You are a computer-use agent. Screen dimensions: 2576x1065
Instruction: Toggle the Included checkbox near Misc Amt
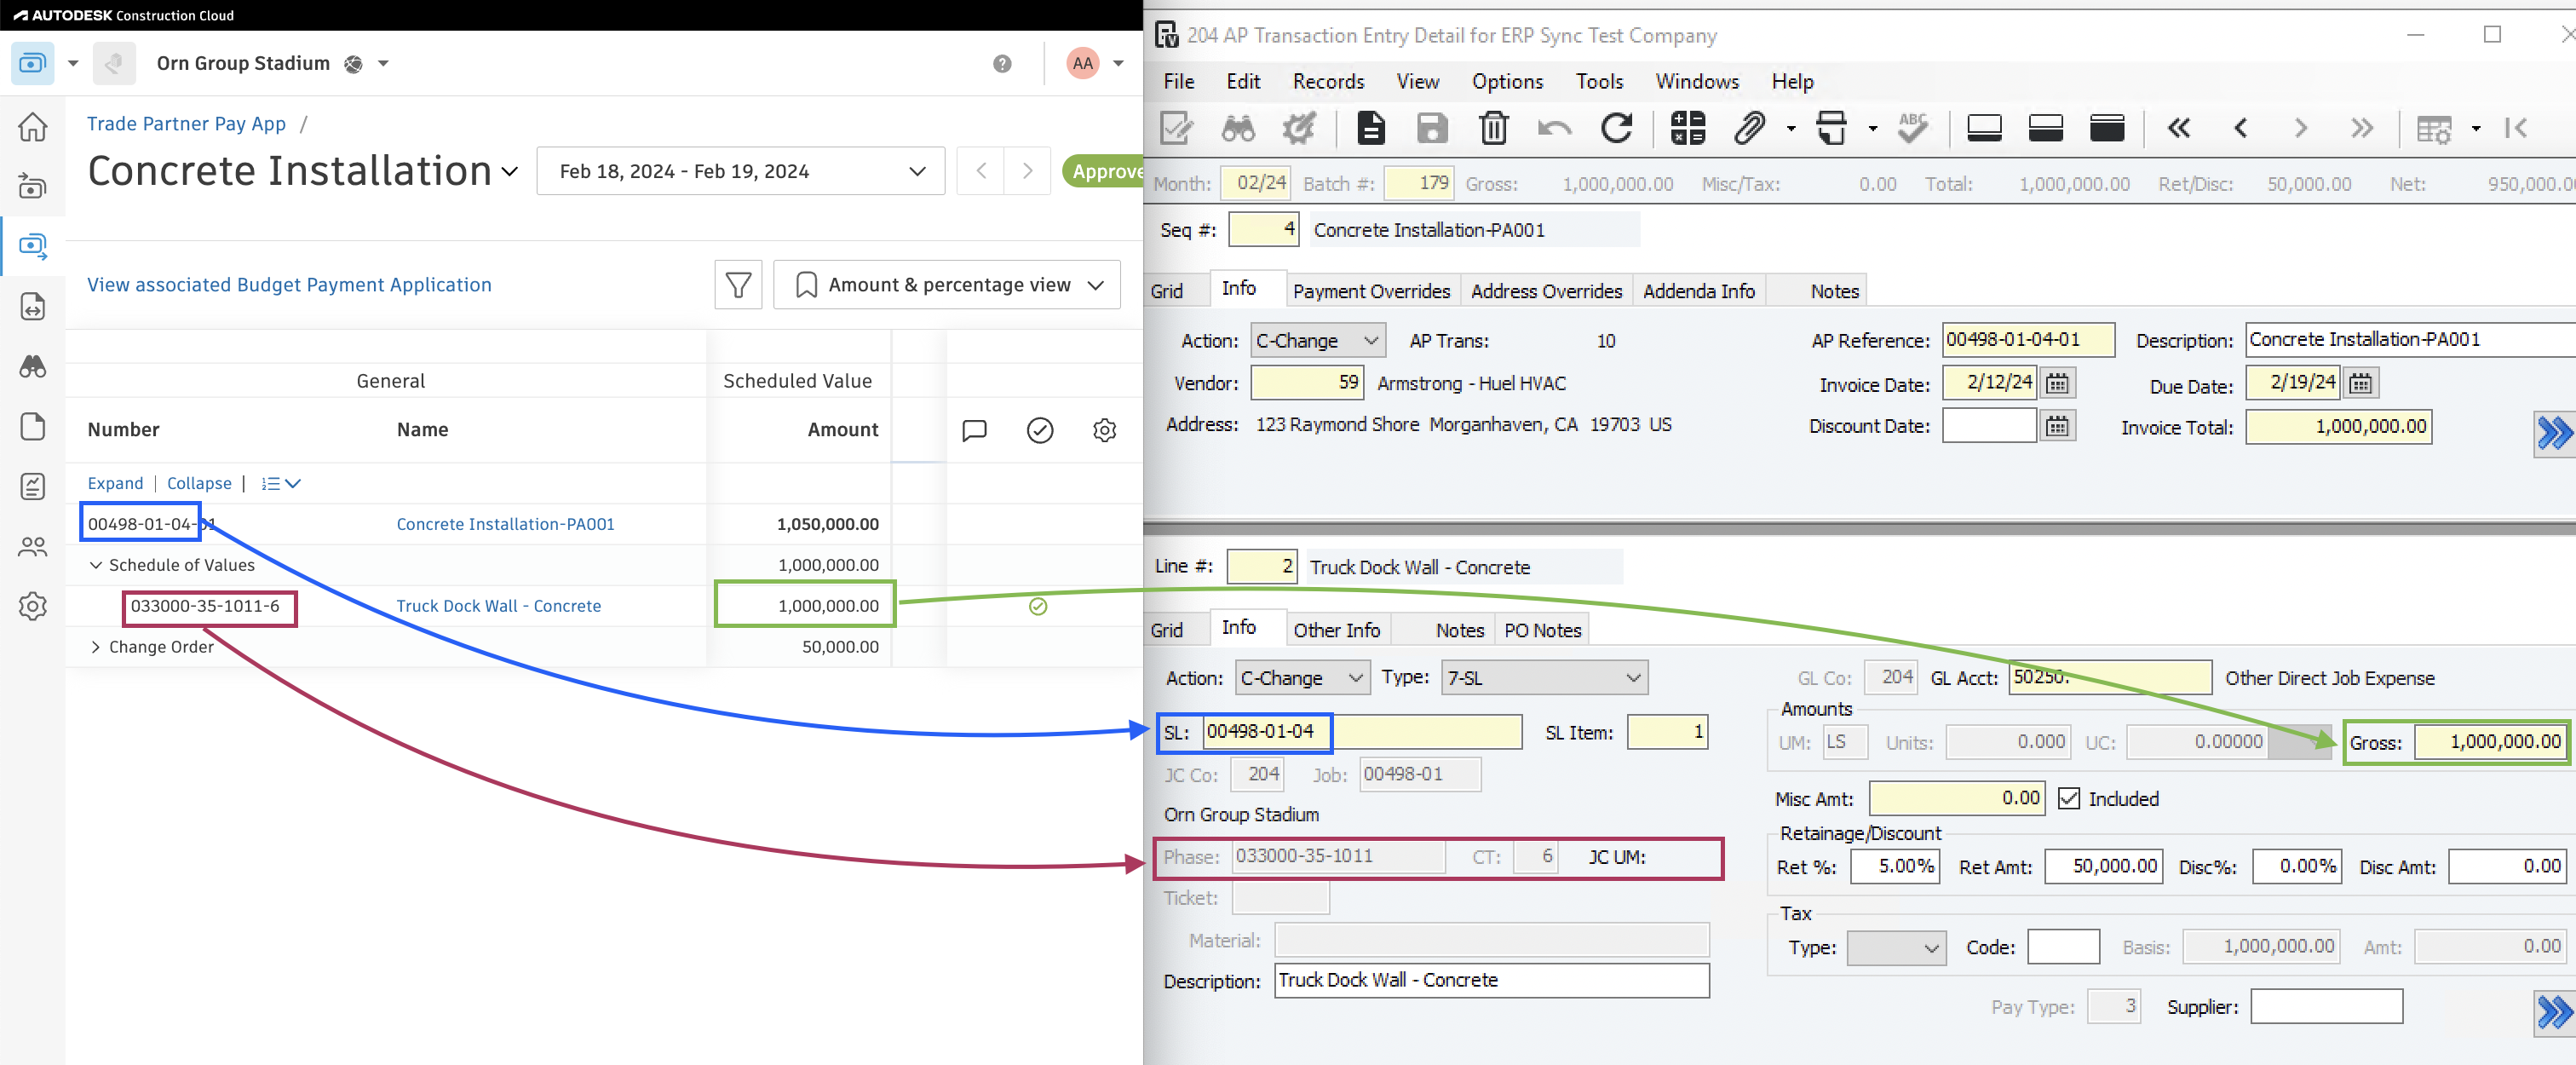tap(2069, 799)
